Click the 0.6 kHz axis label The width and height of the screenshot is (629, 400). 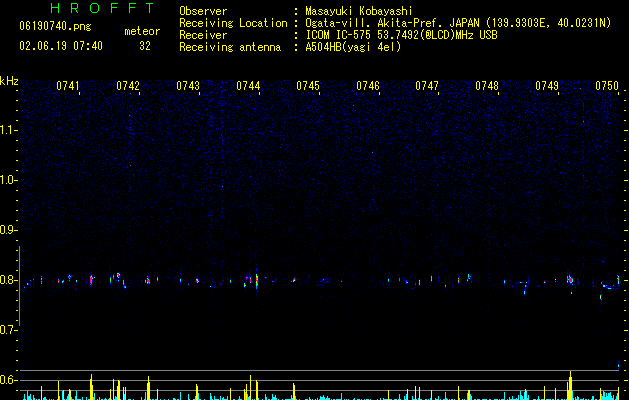point(9,380)
